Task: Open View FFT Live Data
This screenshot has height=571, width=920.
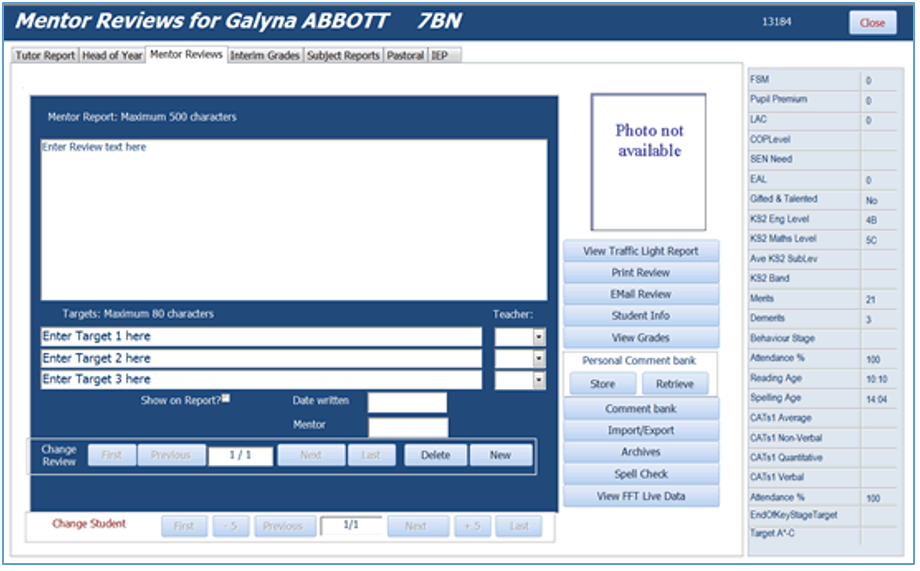Action: (641, 496)
